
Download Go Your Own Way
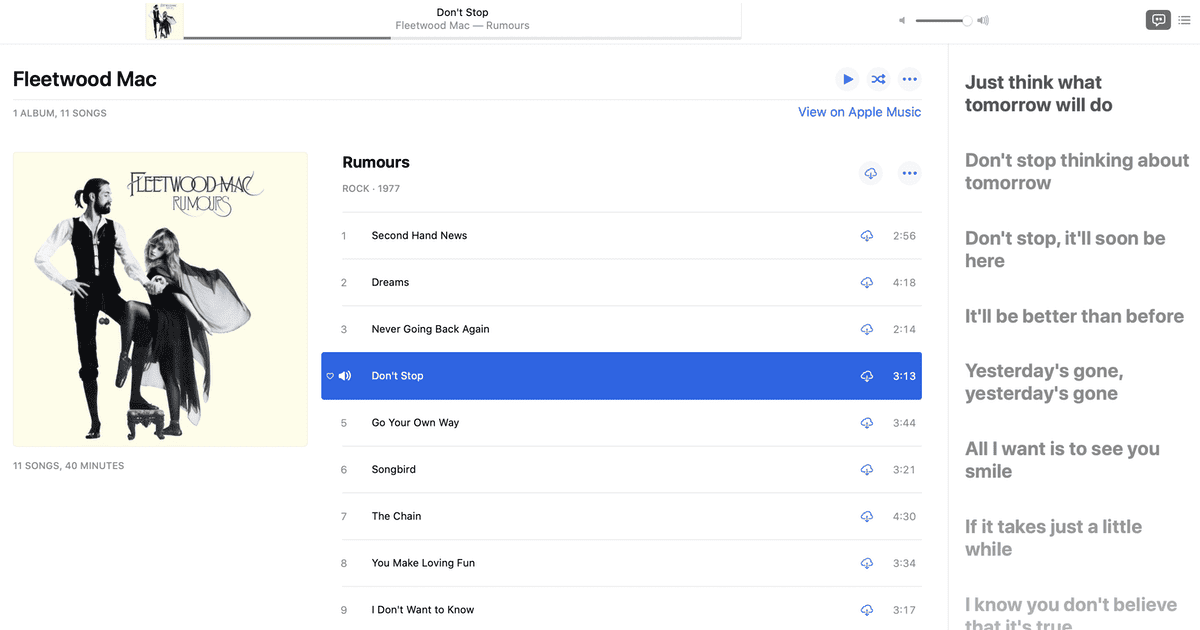[x=867, y=423]
